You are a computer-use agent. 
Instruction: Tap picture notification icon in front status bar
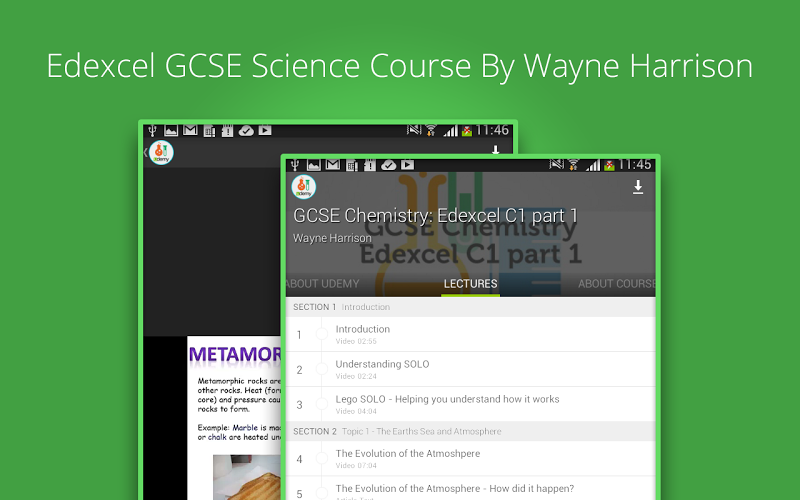pos(313,165)
